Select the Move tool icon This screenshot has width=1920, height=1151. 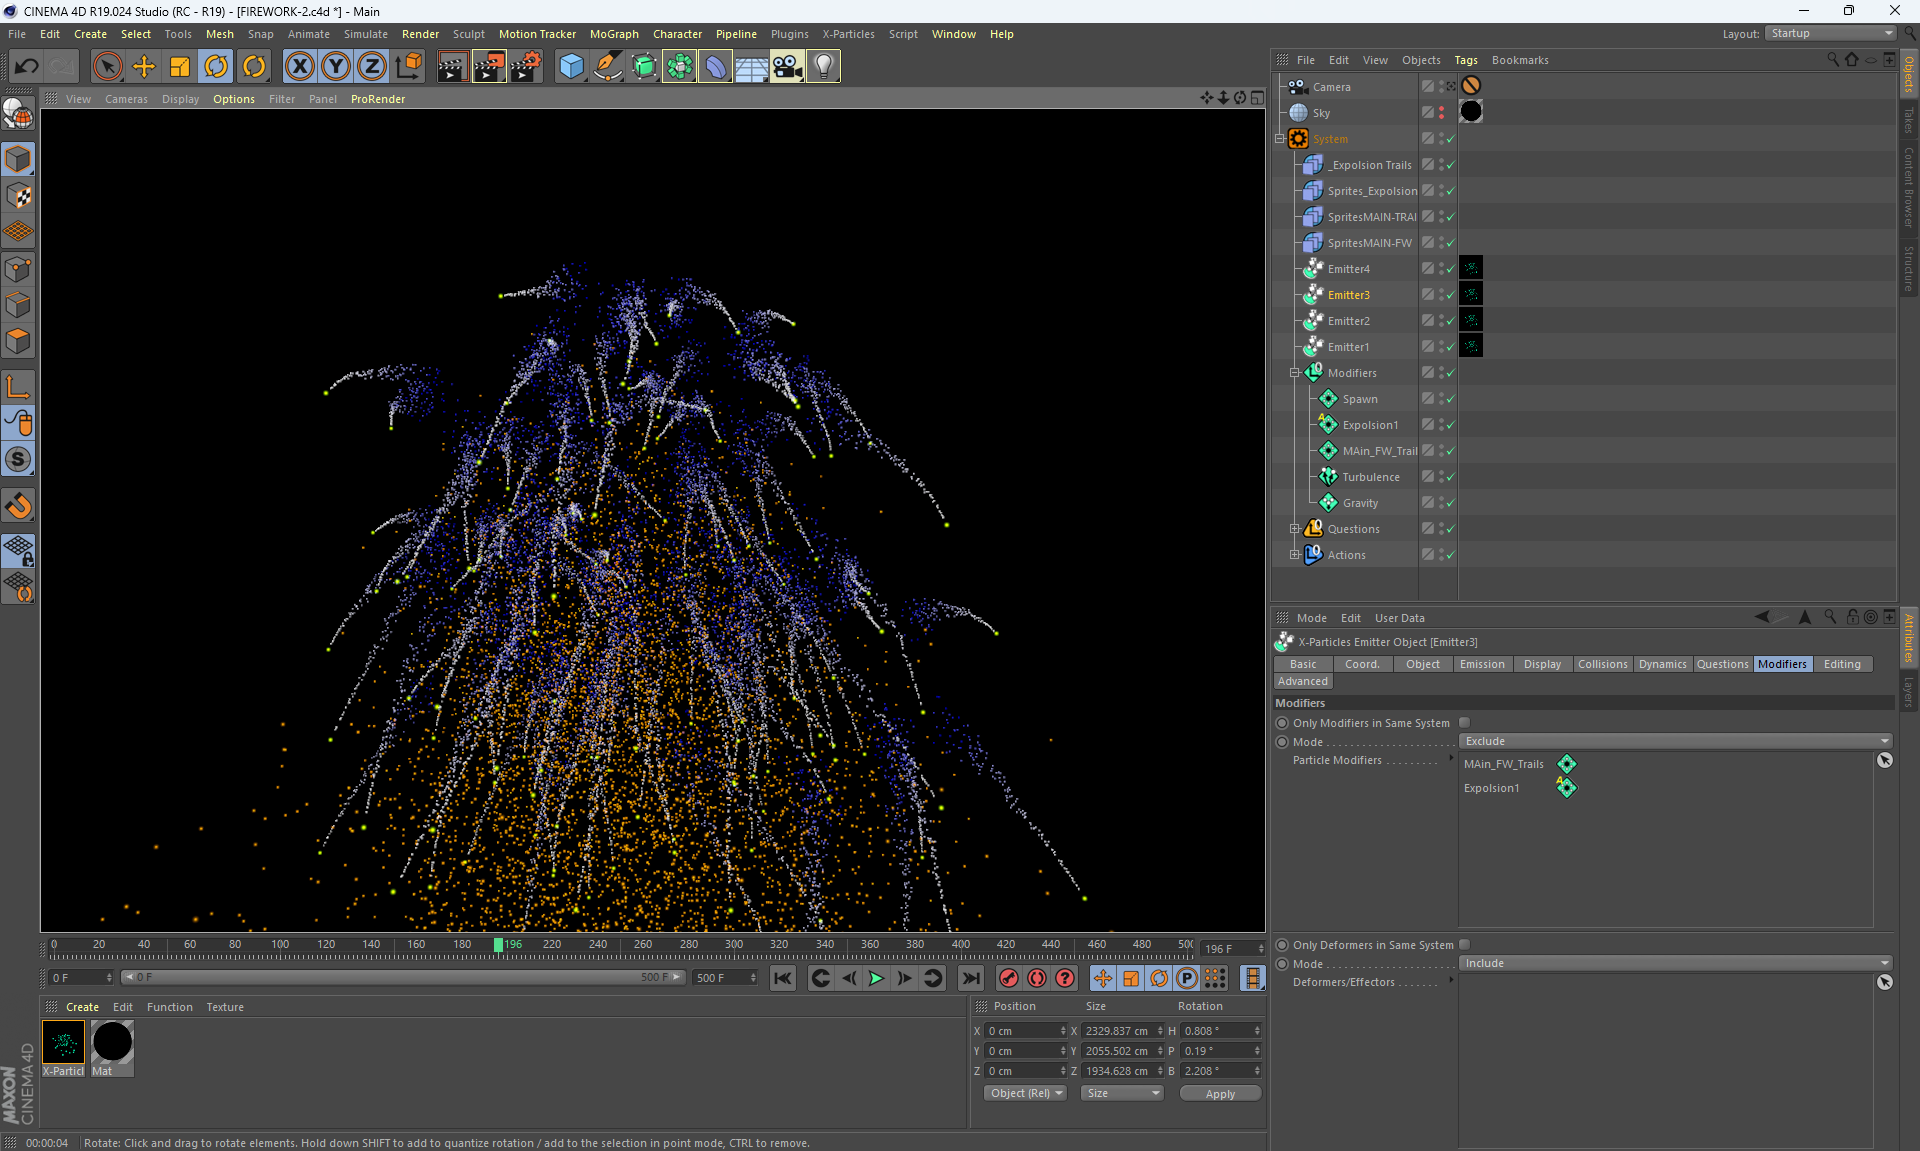click(144, 67)
